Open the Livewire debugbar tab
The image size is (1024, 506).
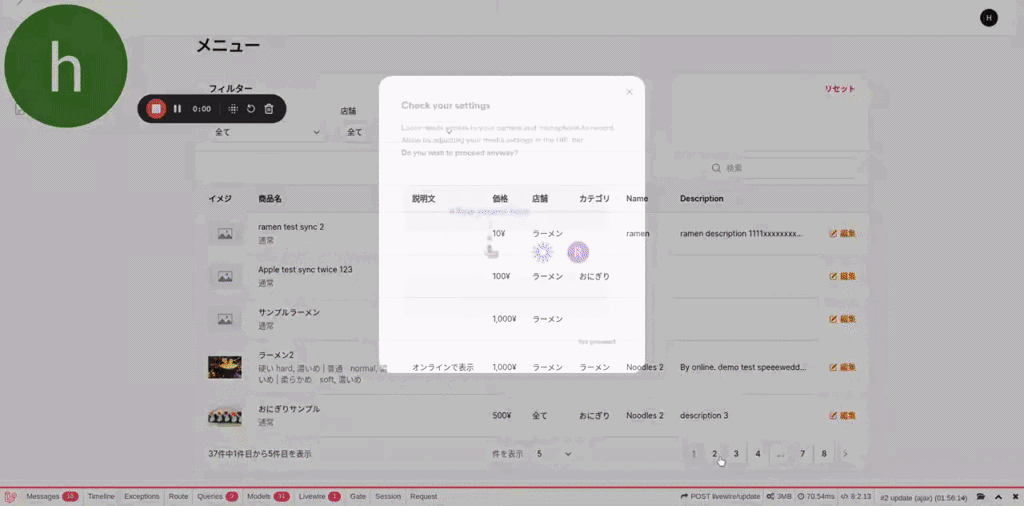tap(319, 496)
